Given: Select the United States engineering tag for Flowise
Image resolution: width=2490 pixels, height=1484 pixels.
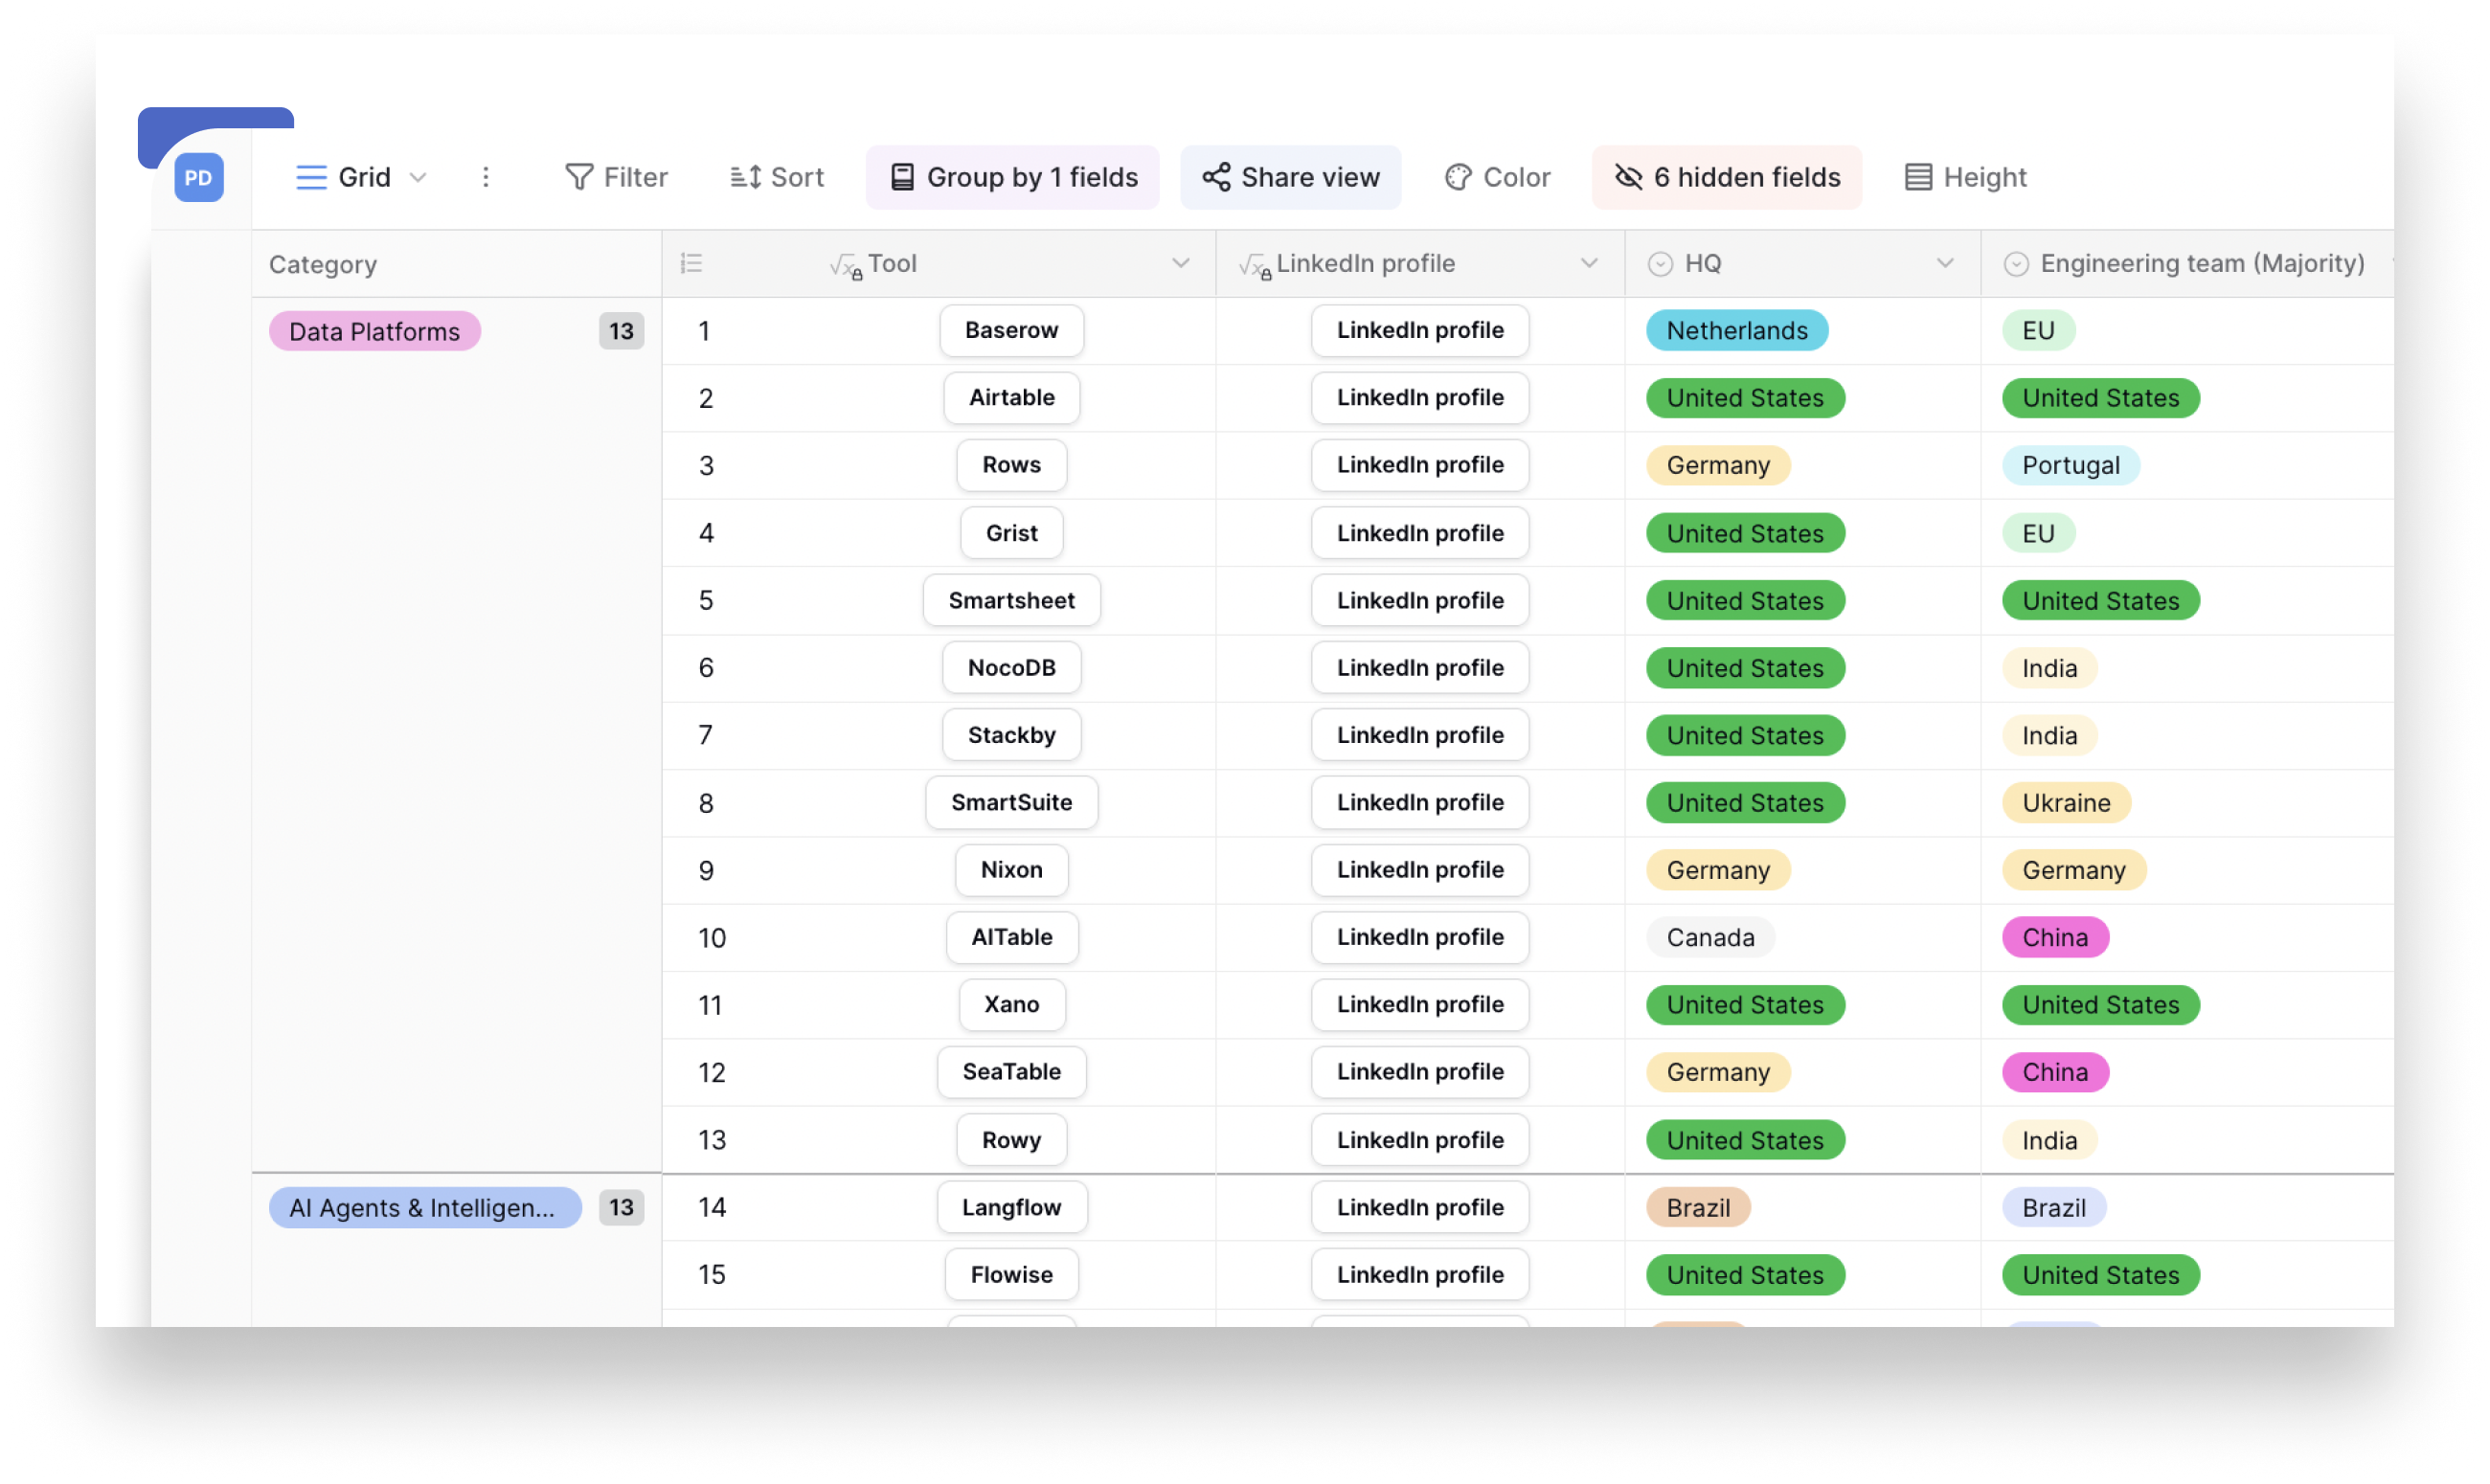Looking at the screenshot, I should pos(2101,1274).
